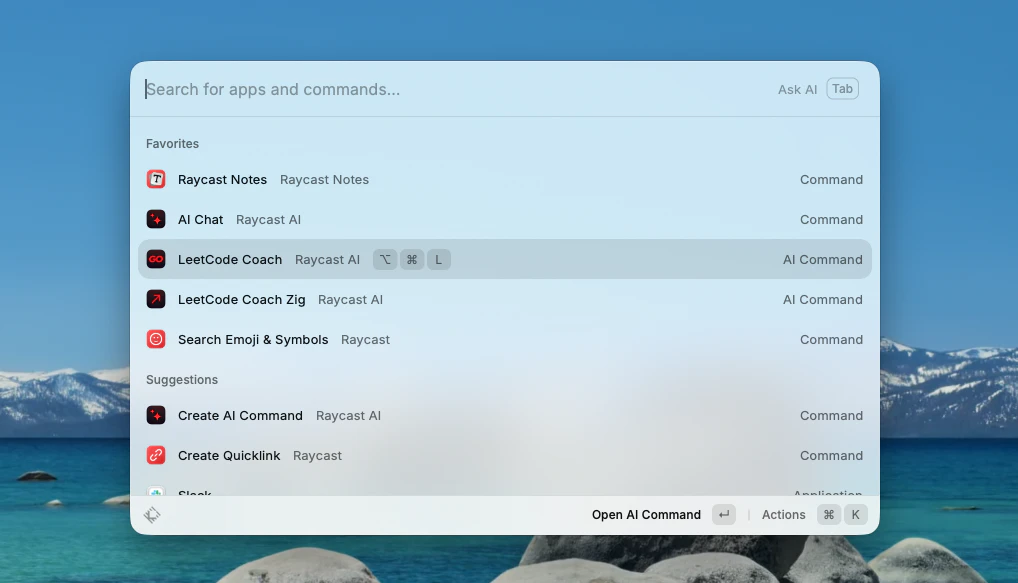Click the K key badge next to Actions
The height and width of the screenshot is (583, 1018).
[856, 515]
